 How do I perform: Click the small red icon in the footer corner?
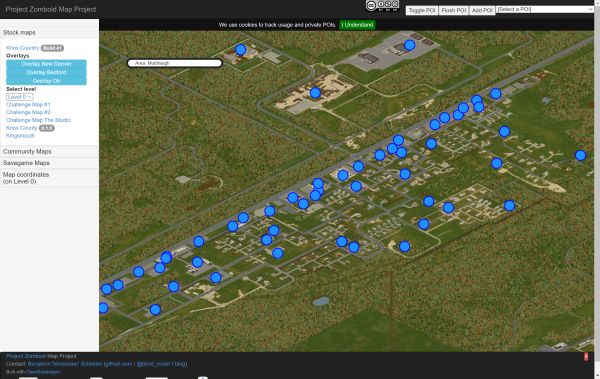pos(586,357)
